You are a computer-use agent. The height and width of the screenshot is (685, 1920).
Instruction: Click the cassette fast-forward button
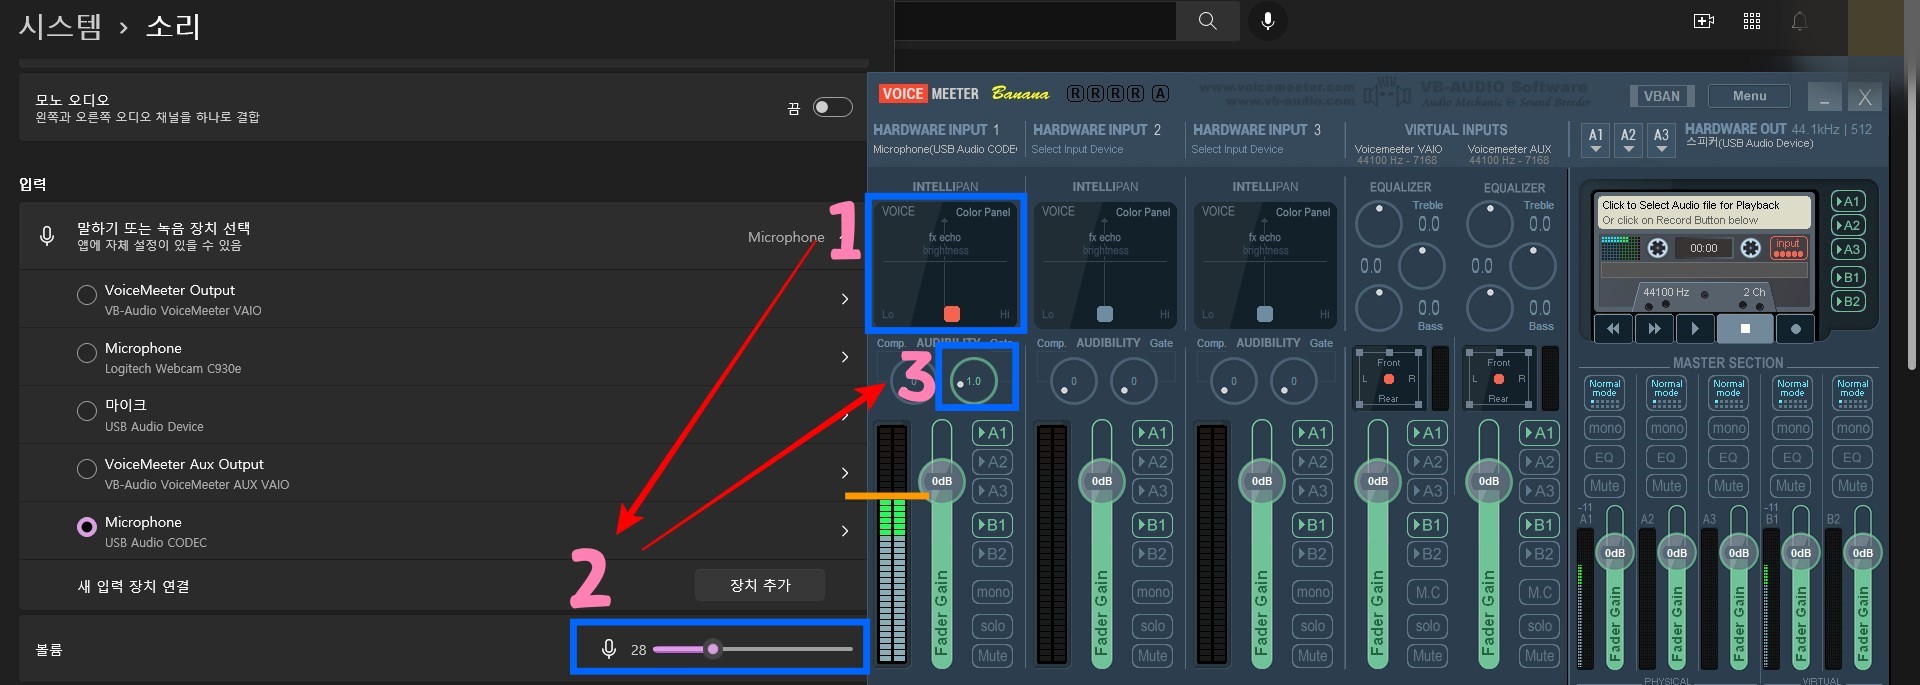point(1654,328)
